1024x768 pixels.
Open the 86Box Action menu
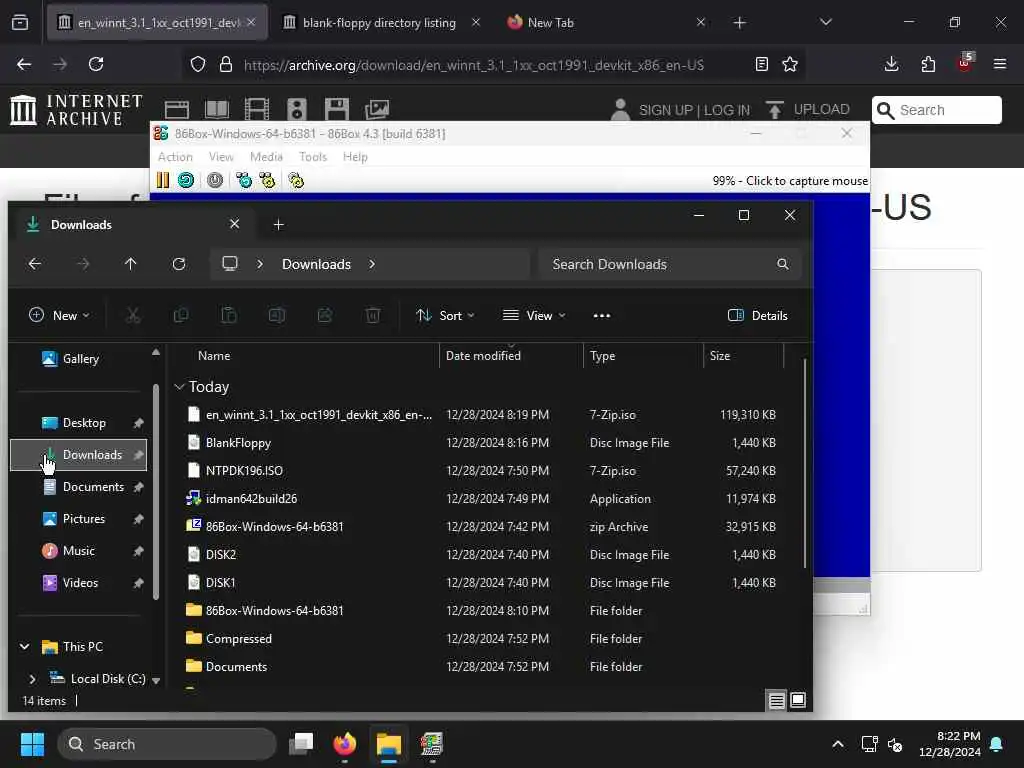(x=175, y=157)
